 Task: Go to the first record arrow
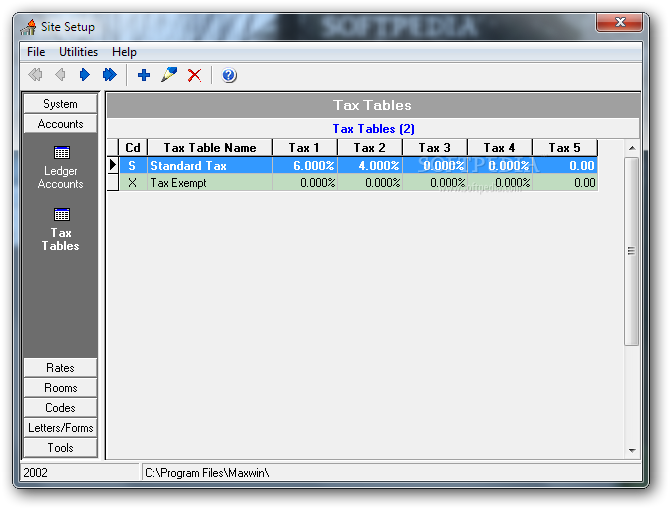click(x=35, y=75)
